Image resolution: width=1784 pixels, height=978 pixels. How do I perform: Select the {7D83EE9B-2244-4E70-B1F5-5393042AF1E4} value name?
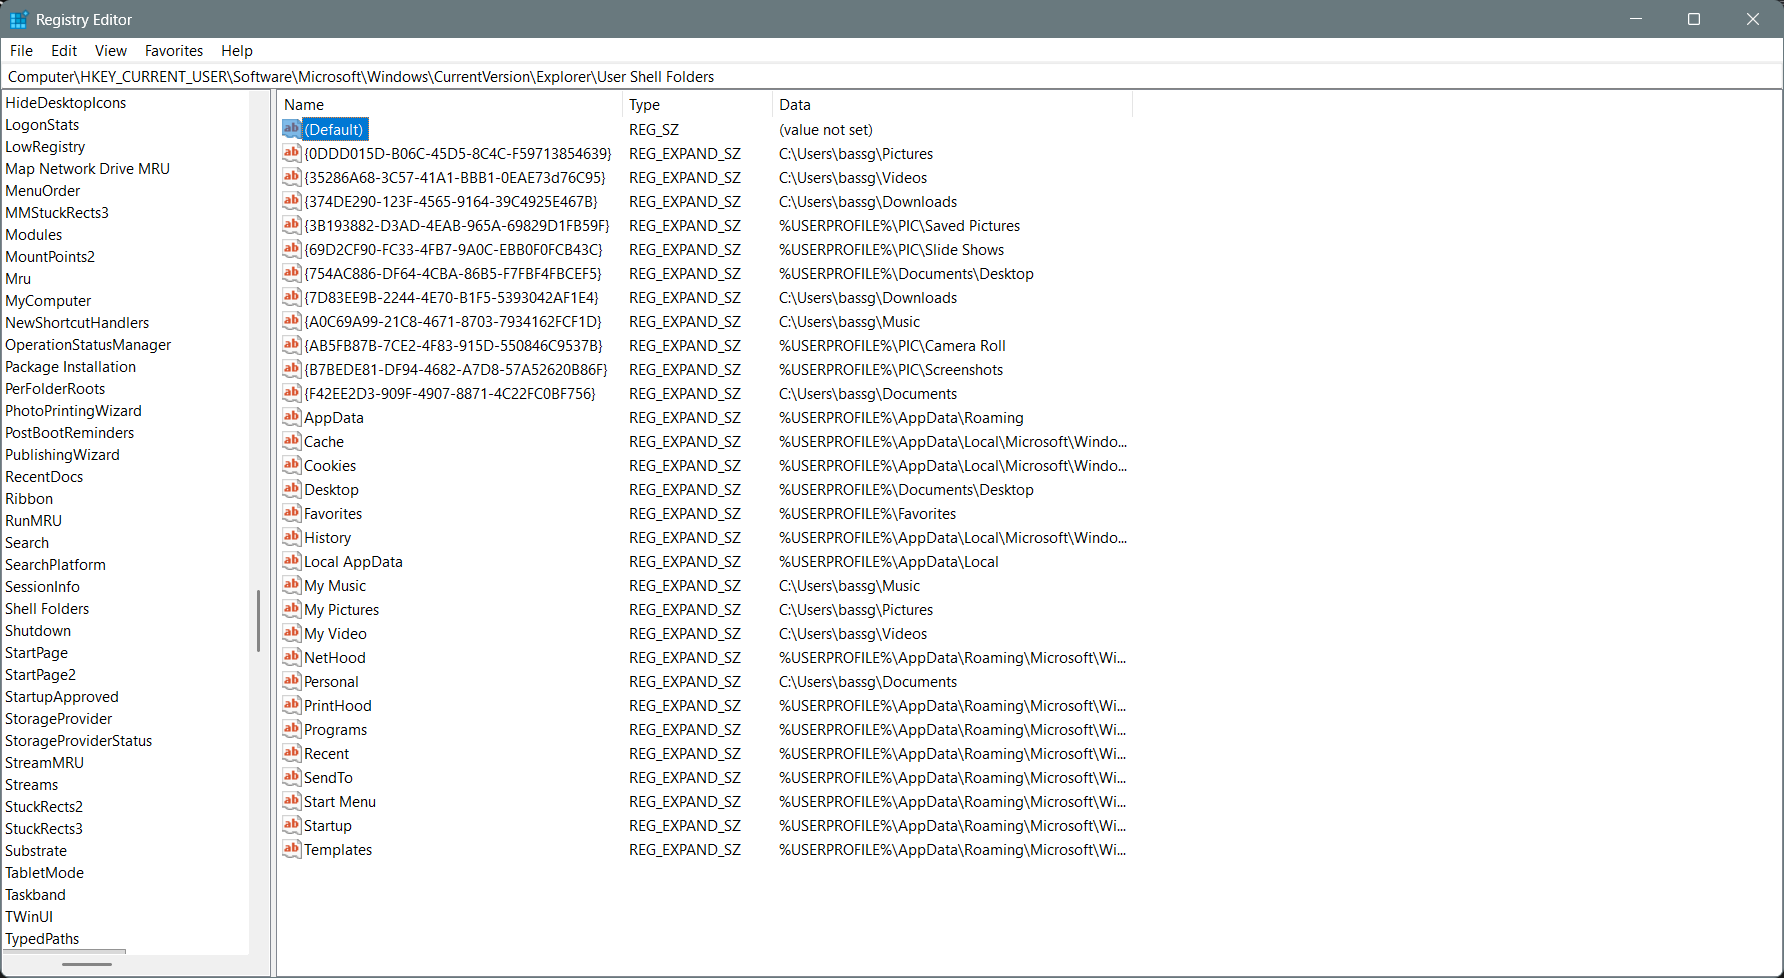click(x=451, y=298)
